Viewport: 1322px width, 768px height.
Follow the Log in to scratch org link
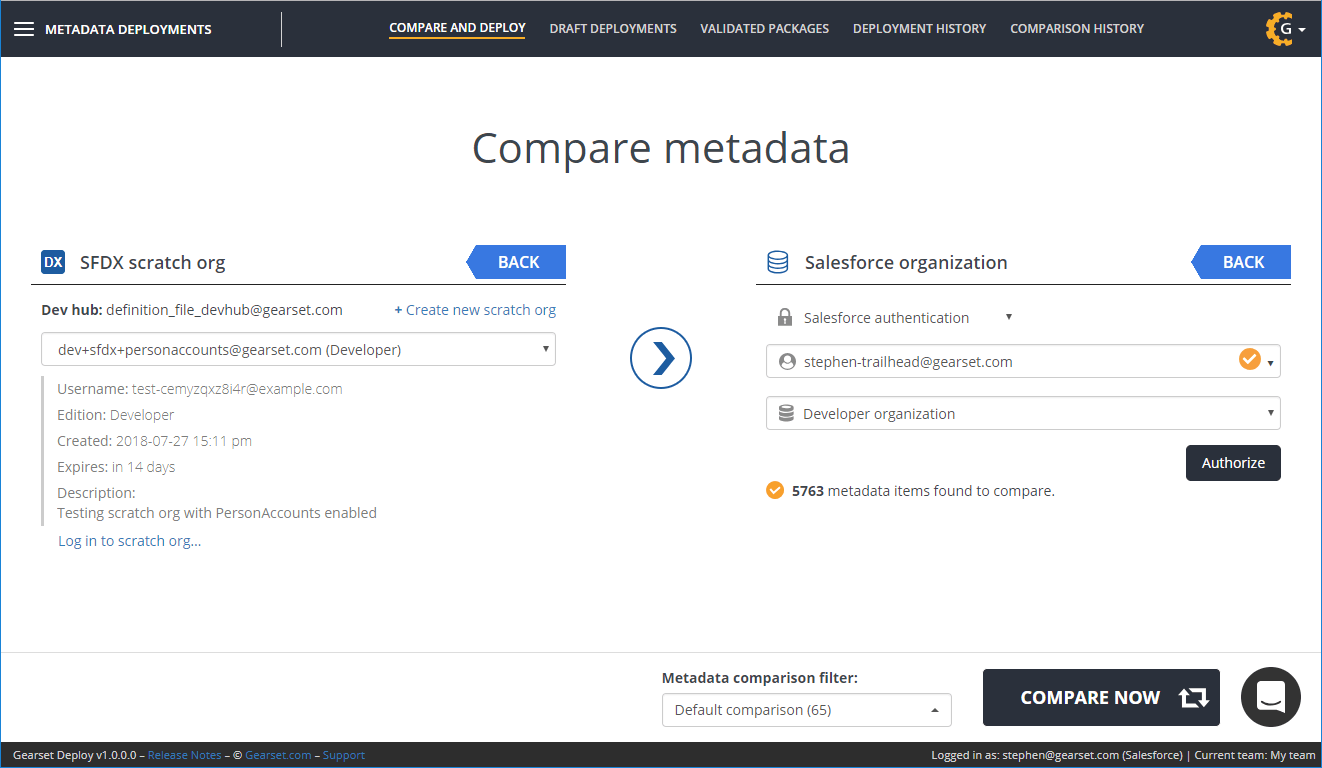129,541
